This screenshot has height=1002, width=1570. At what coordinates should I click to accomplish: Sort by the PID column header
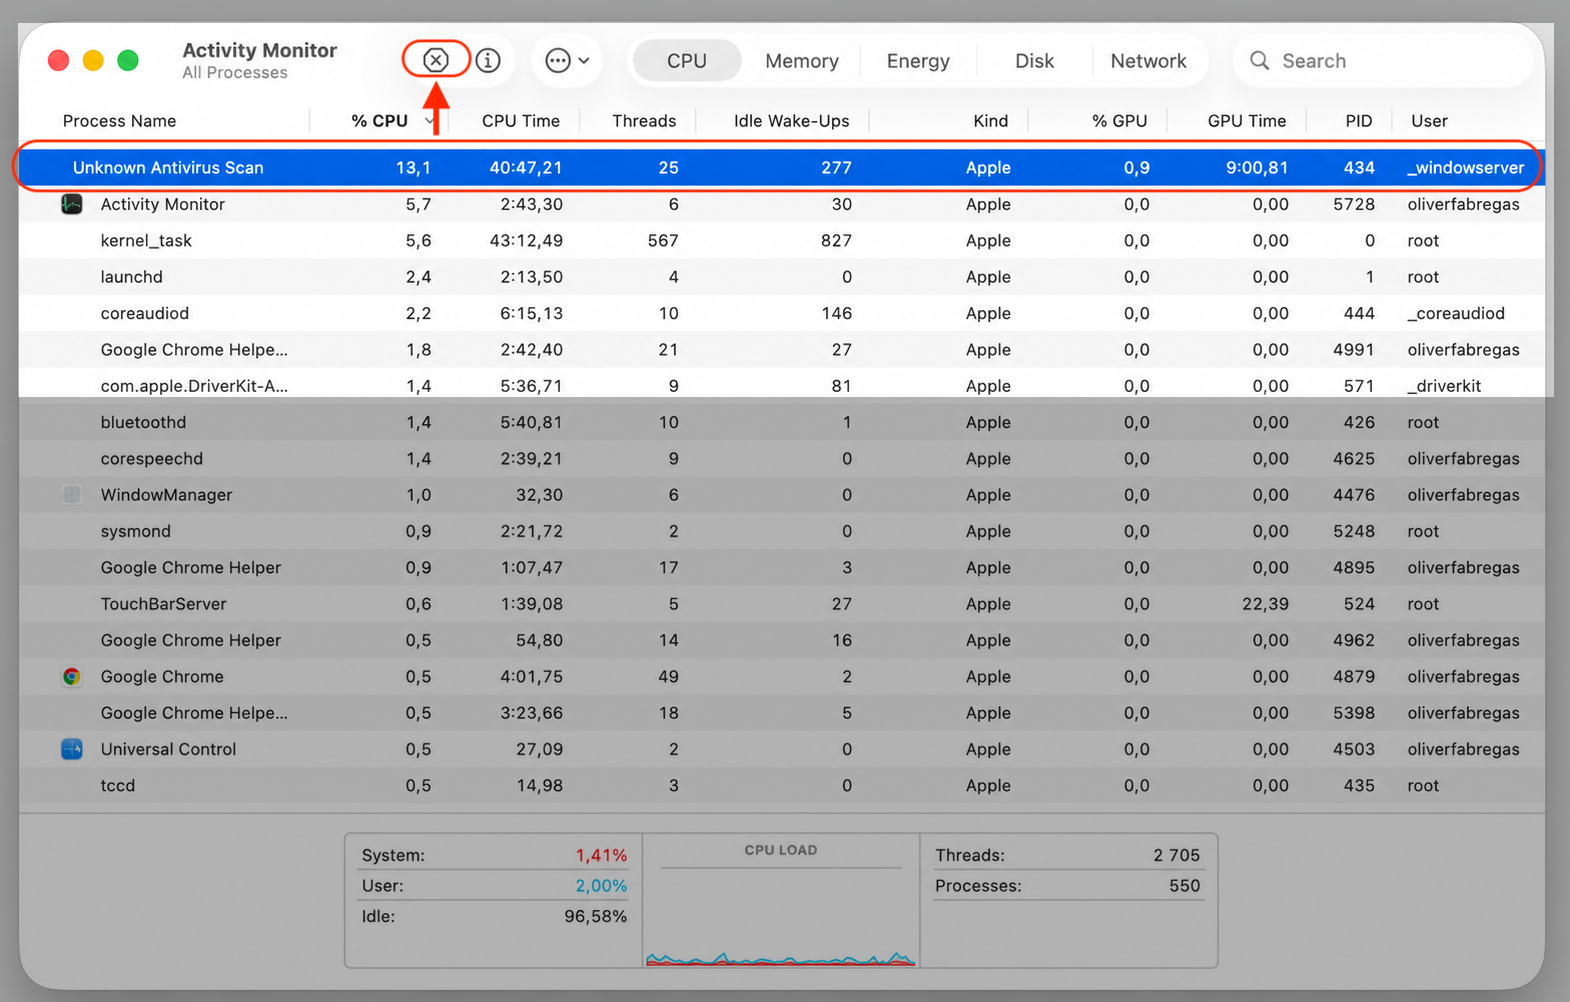pos(1358,121)
